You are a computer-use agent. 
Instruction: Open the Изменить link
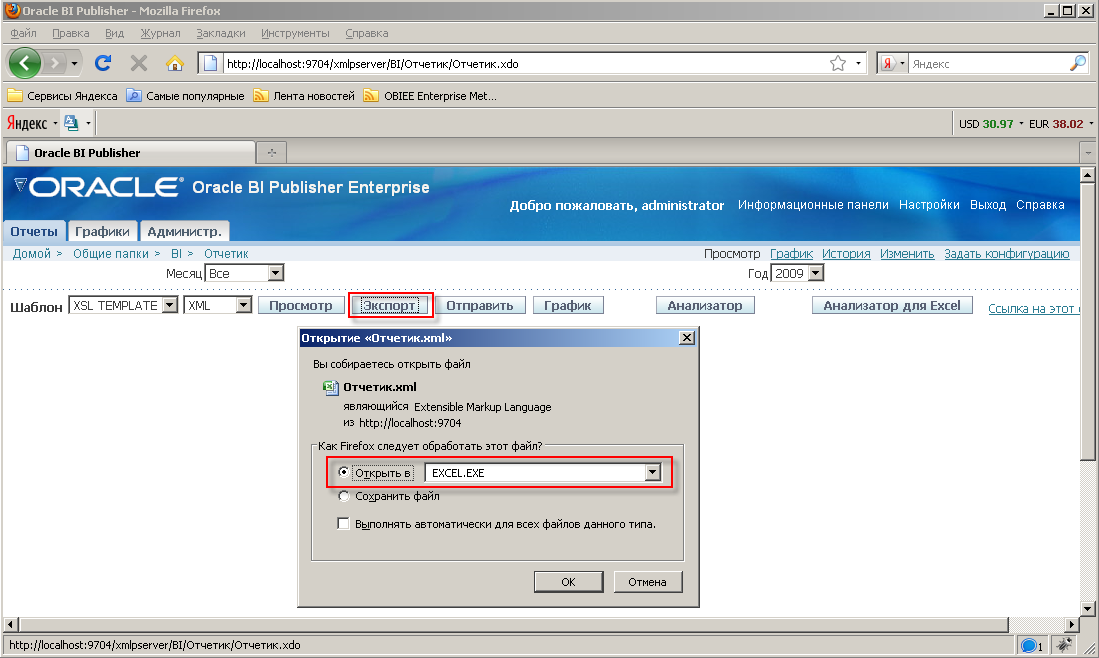907,254
